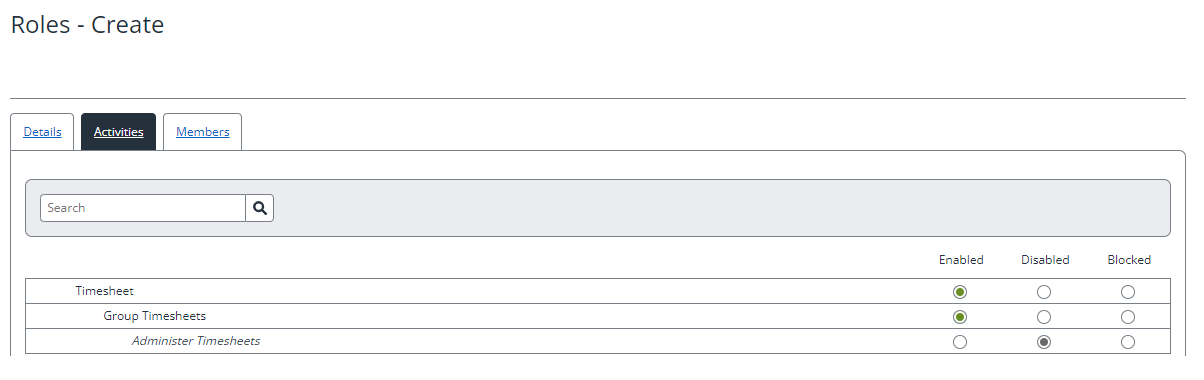Select Disabled radio for Timesheet
The width and height of the screenshot is (1204, 380).
click(1044, 292)
